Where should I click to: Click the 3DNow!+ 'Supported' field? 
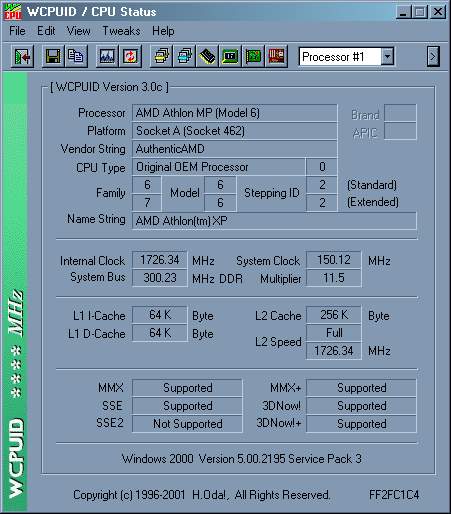click(x=361, y=424)
